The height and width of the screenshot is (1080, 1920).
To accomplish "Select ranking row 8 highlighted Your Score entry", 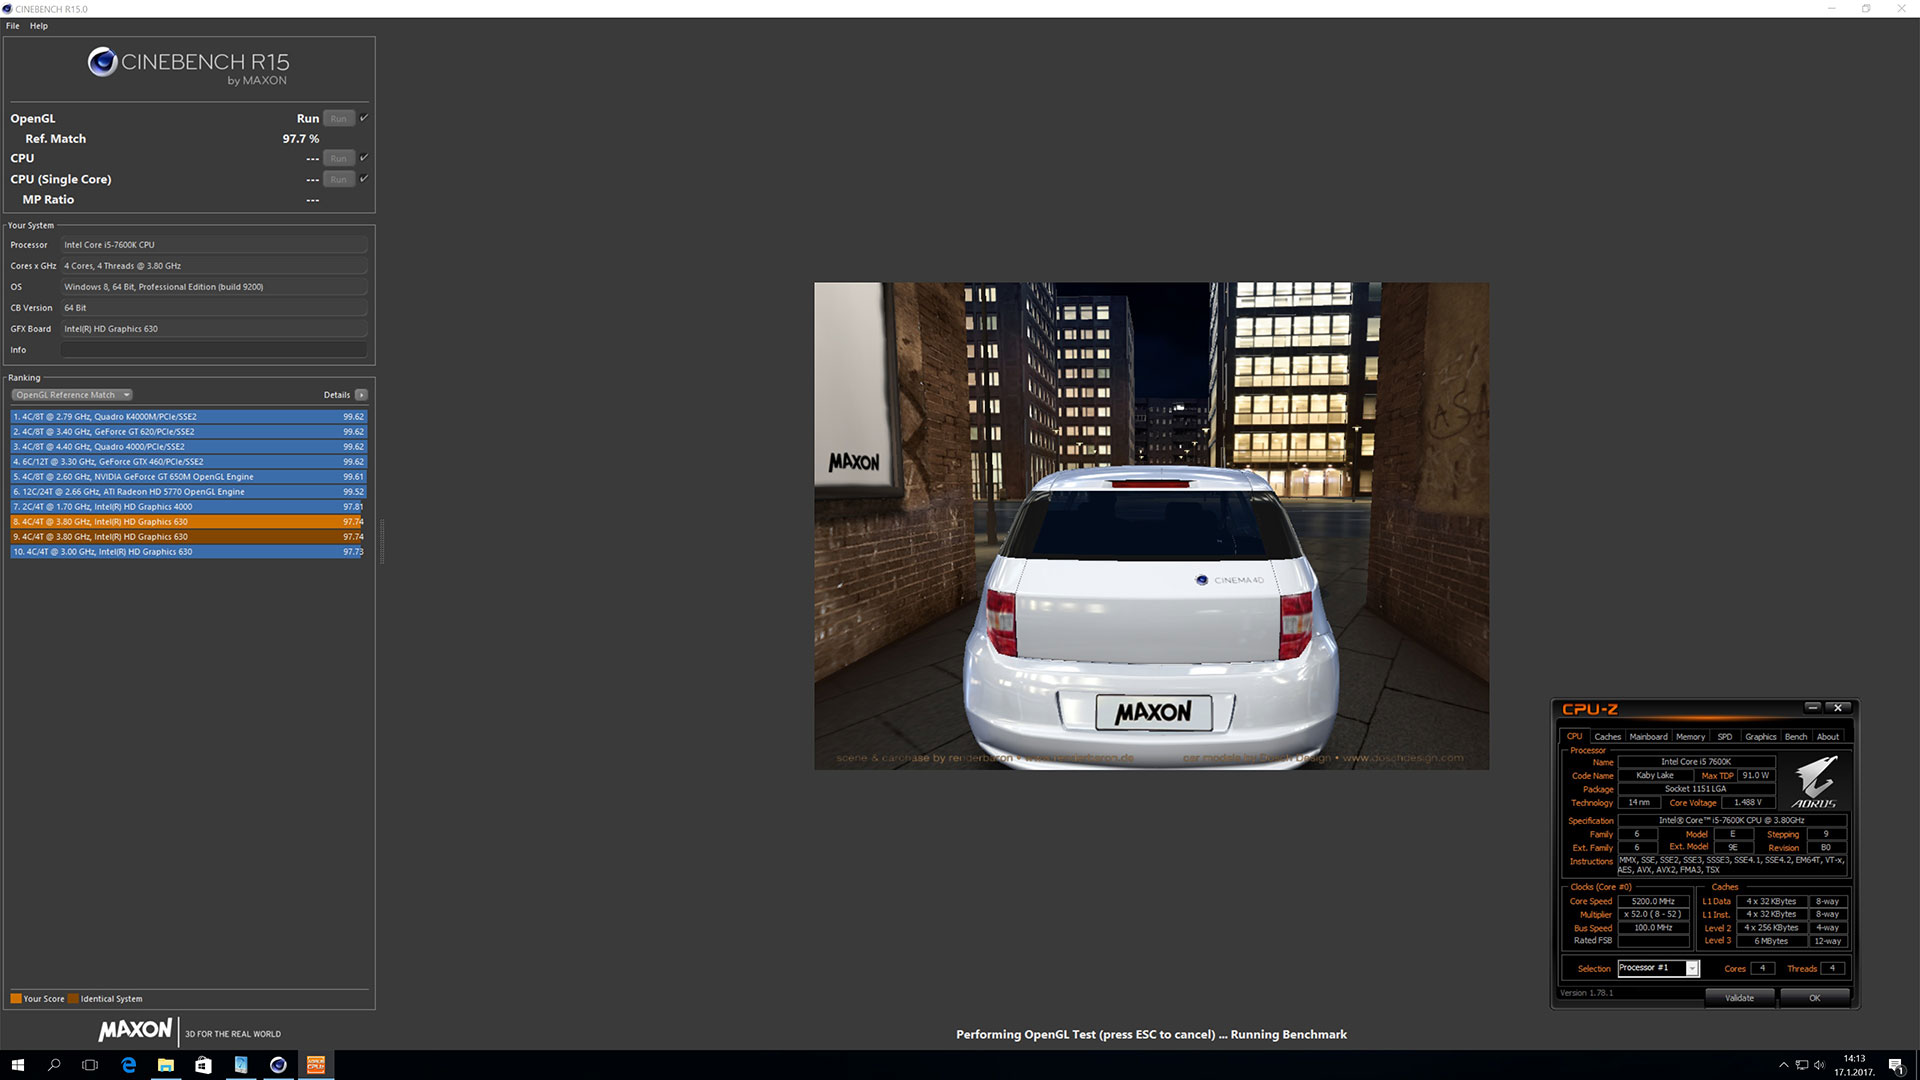I will 189,522.
